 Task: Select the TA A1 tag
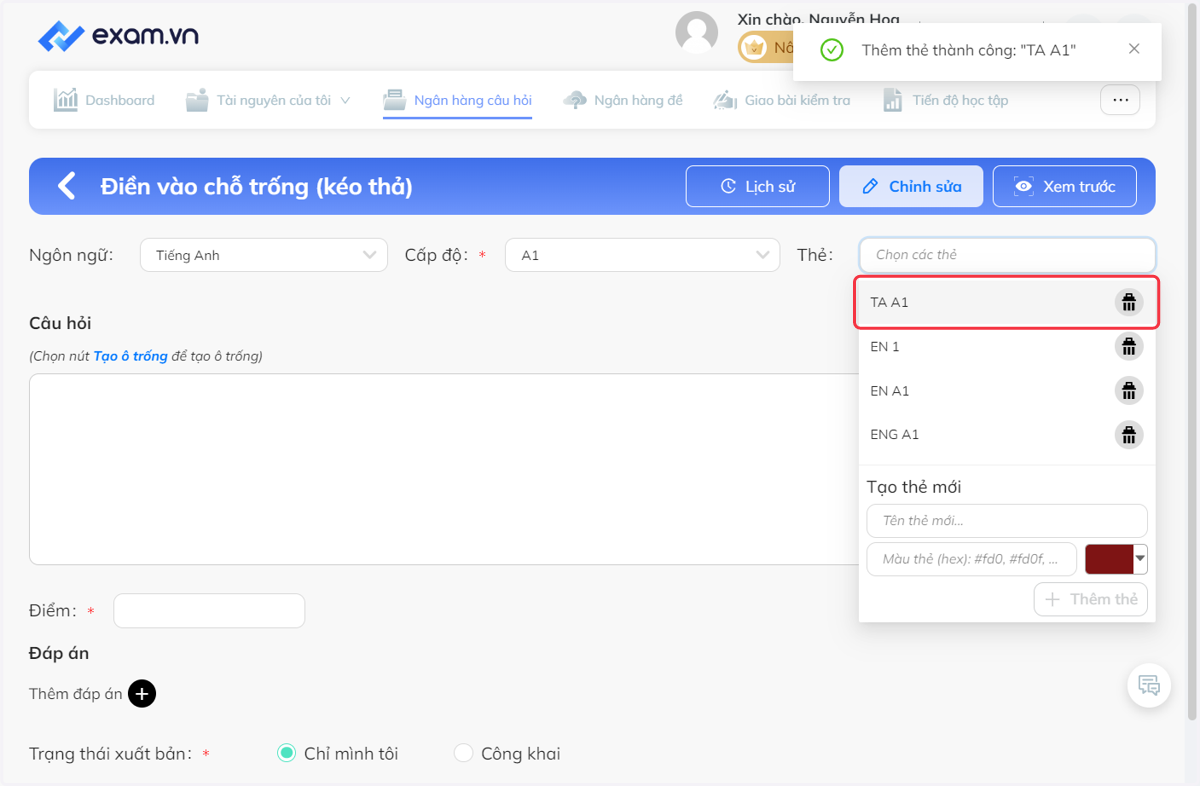[1007, 302]
